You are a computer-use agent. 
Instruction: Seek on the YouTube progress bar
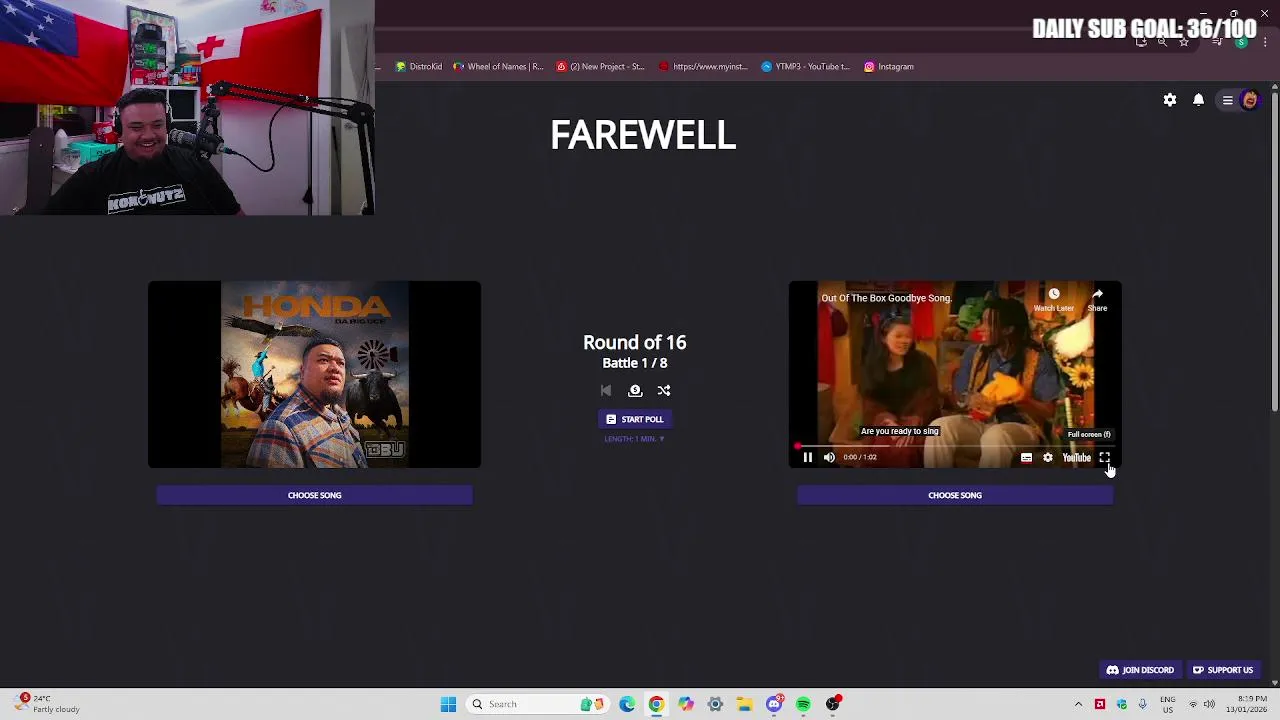955,446
